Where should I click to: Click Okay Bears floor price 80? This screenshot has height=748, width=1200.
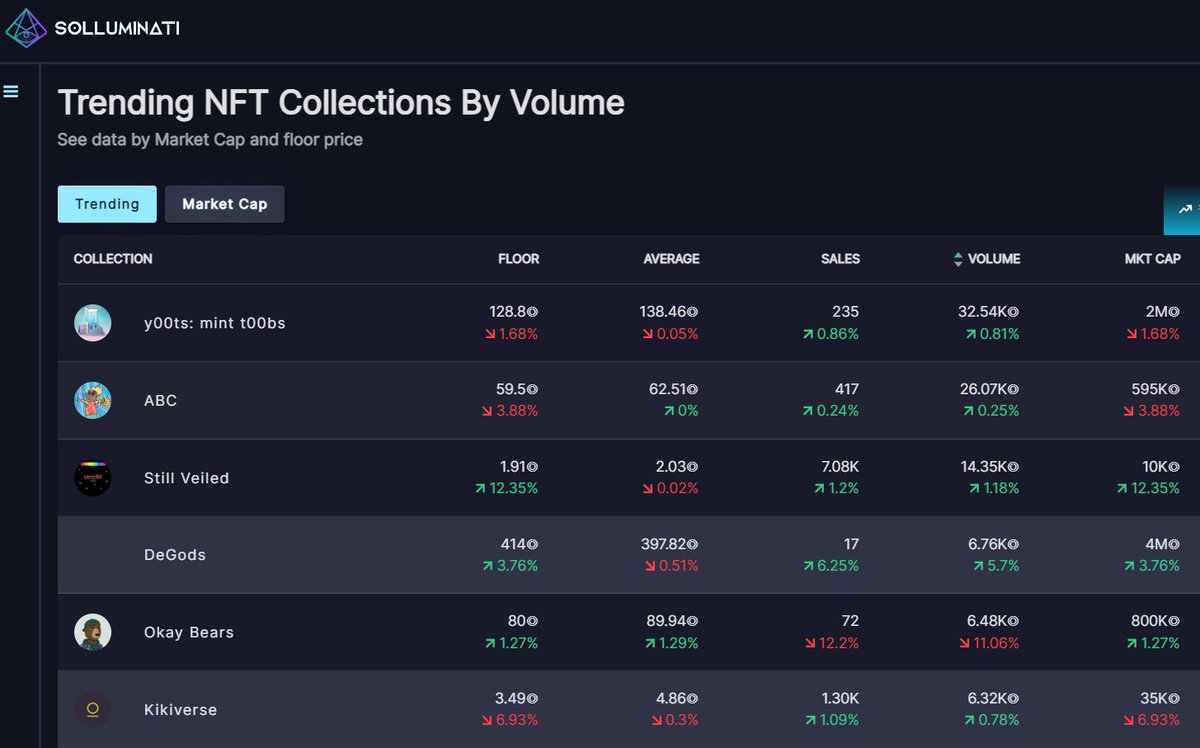click(524, 621)
